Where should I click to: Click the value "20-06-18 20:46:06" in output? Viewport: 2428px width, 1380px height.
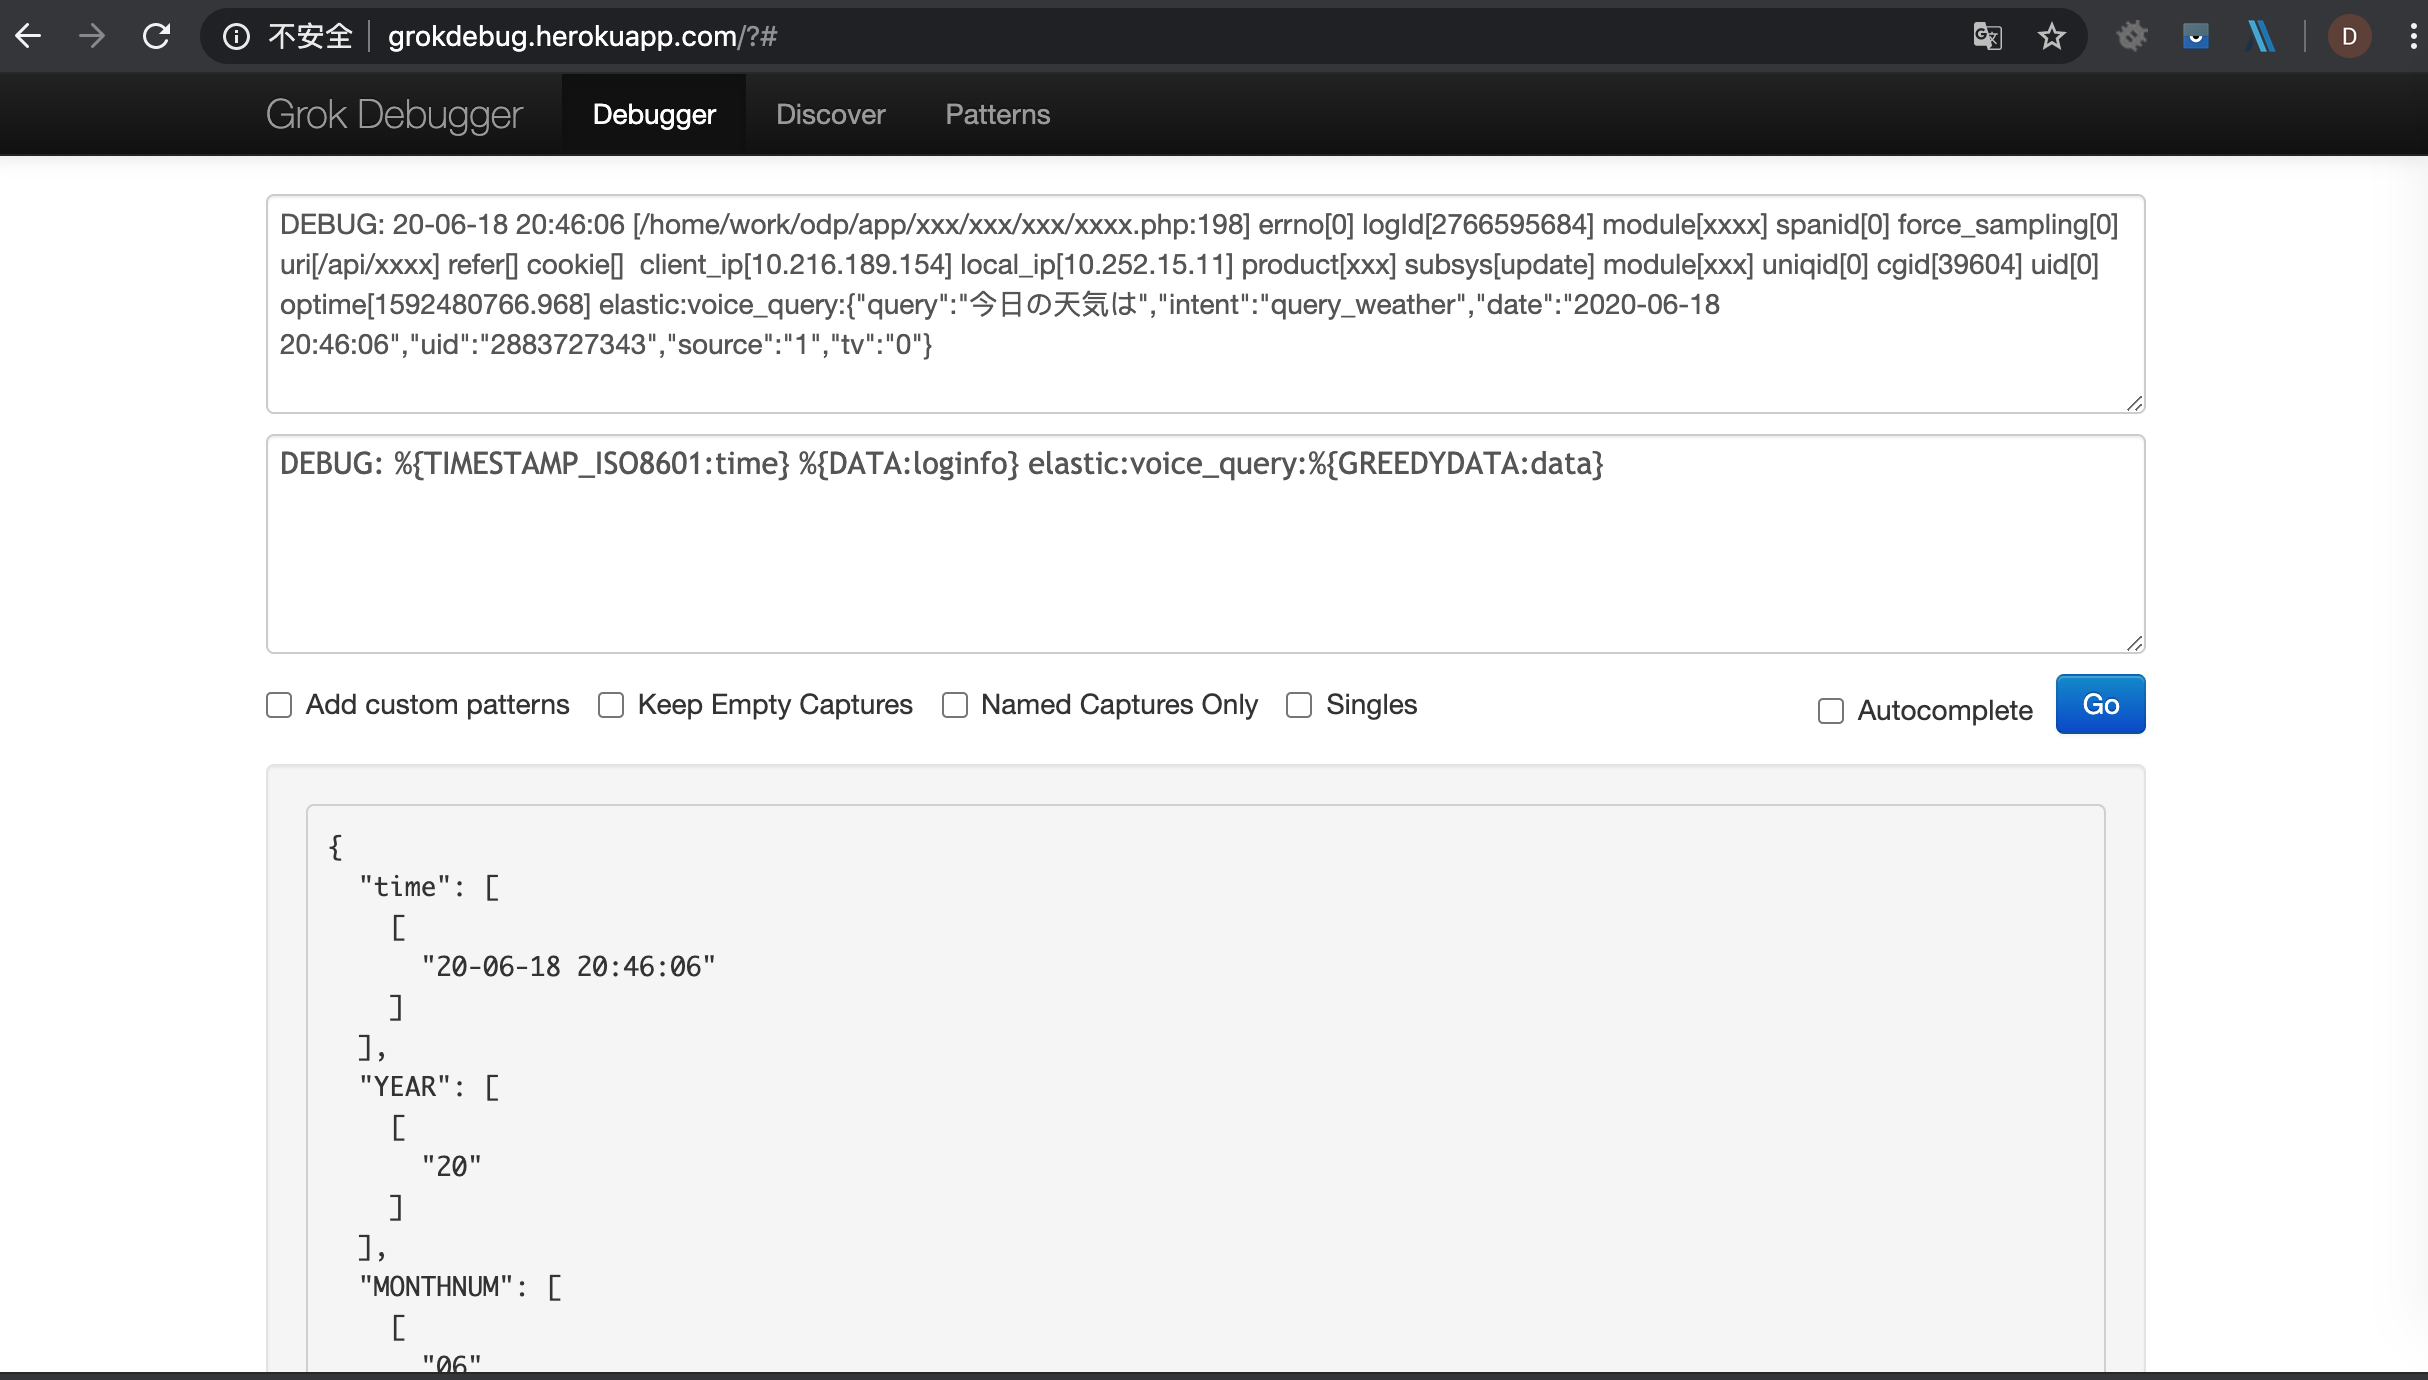(x=568, y=967)
